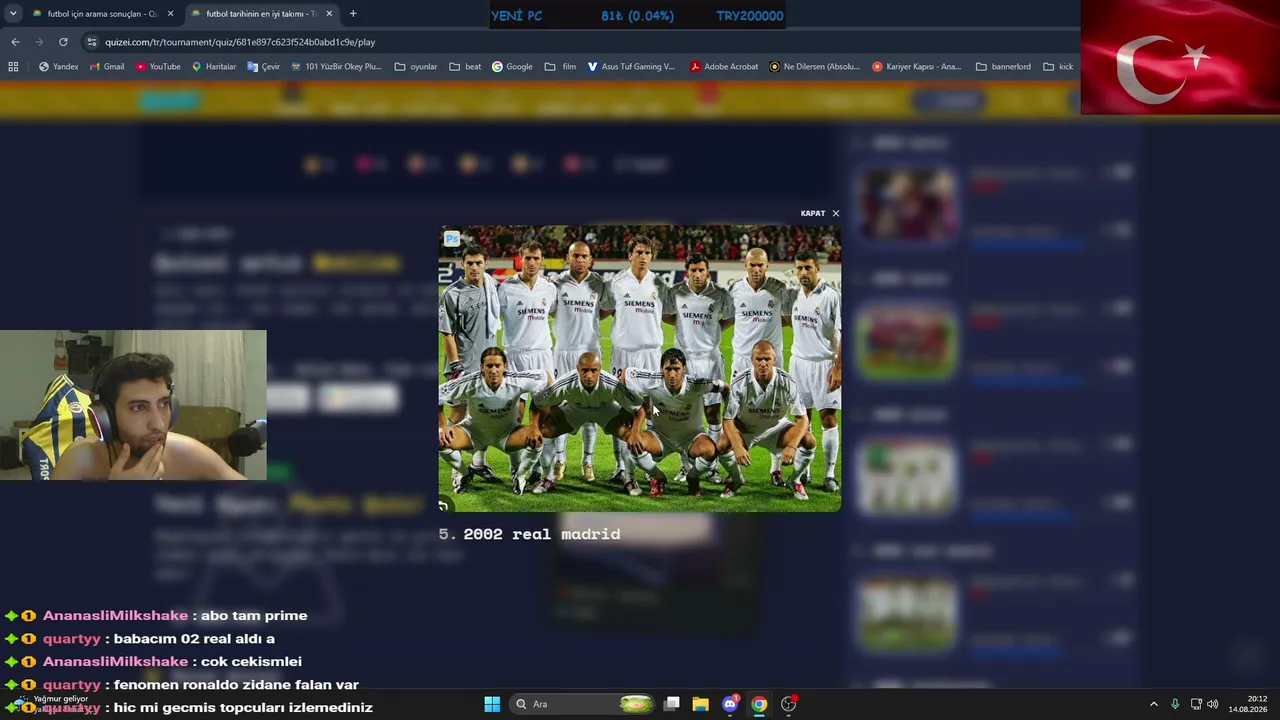Click the microphone tray icon
The width and height of the screenshot is (1280, 720).
(1175, 704)
